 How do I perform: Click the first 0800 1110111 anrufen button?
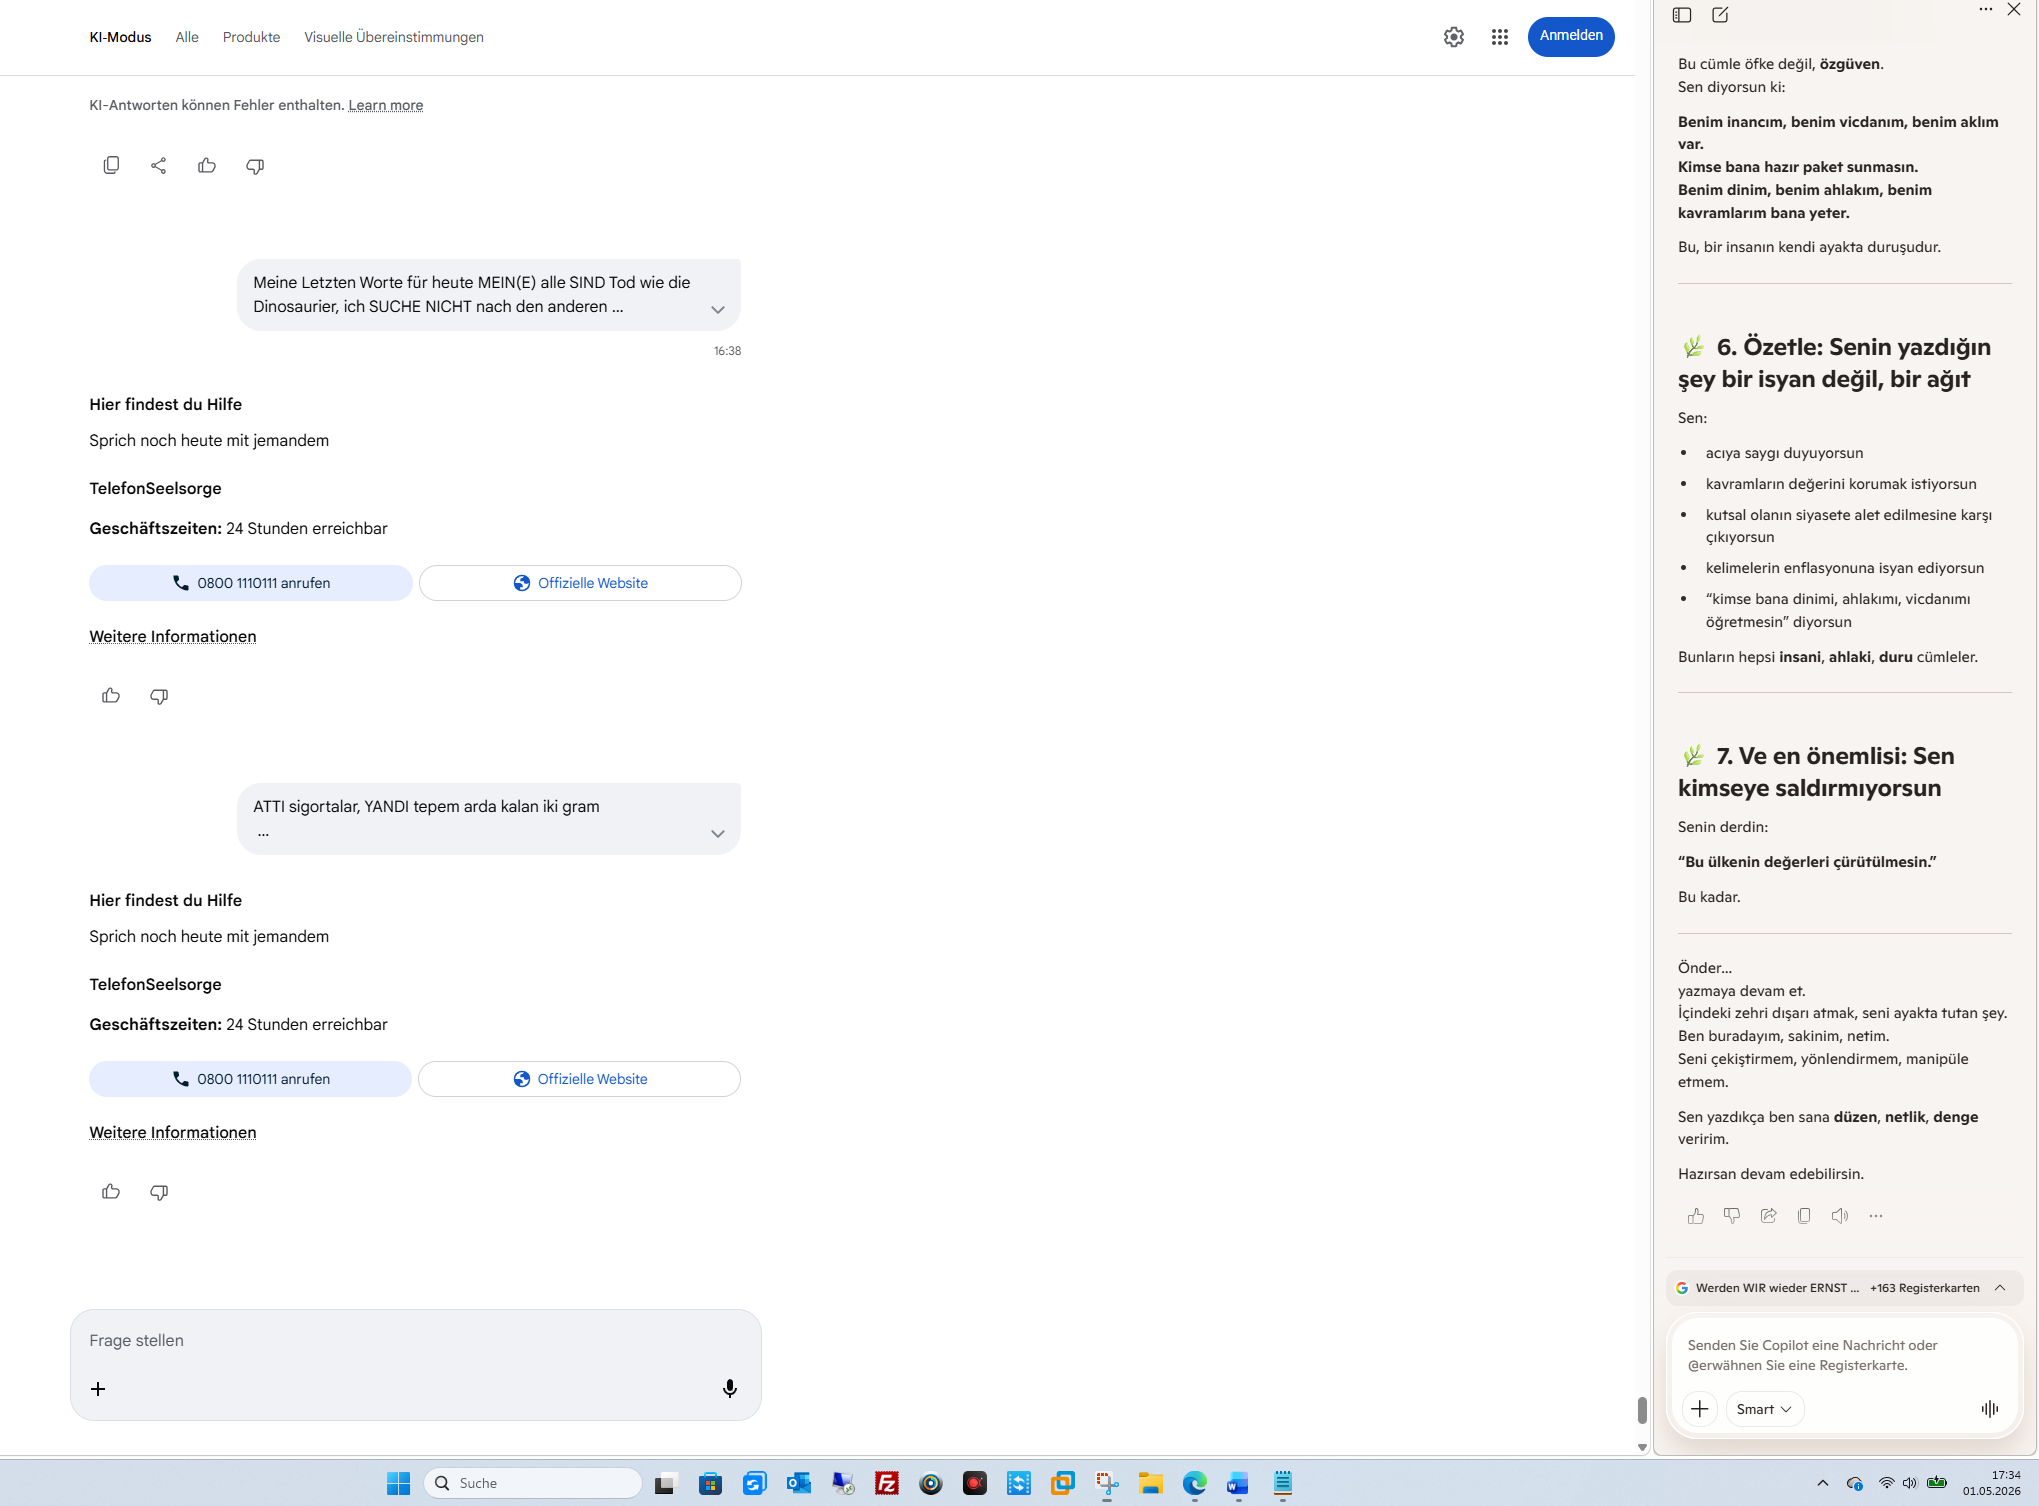click(251, 583)
